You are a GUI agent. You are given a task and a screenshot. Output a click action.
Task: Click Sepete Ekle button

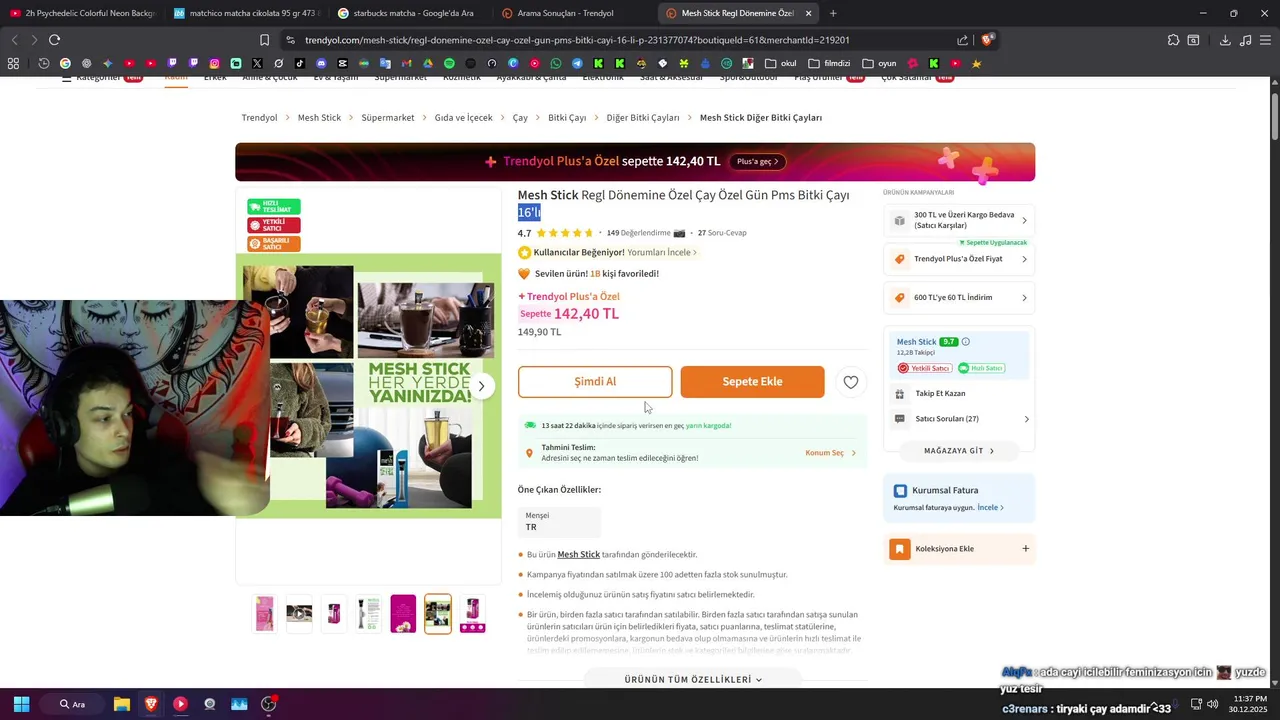pyautogui.click(x=752, y=382)
